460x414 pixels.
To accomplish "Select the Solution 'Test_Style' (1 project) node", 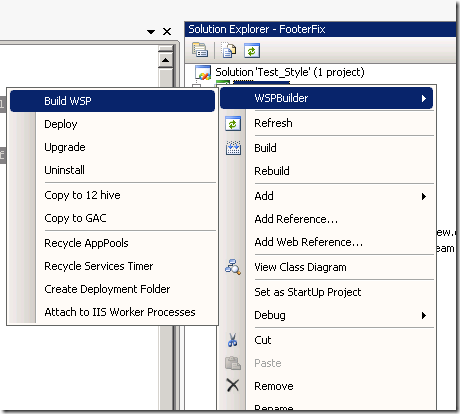I will [x=290, y=72].
